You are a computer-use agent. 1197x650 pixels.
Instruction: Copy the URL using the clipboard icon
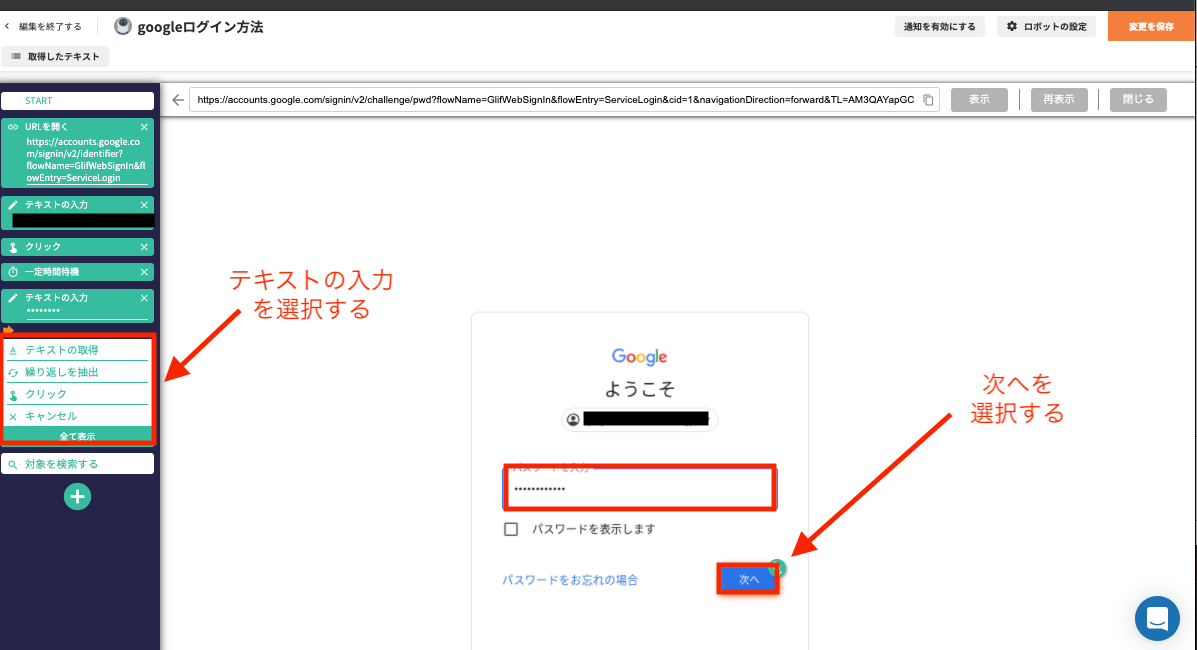point(928,100)
